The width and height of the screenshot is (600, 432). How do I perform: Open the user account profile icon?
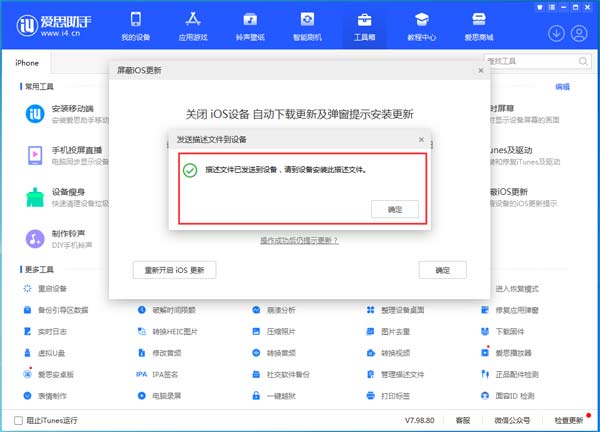(579, 34)
